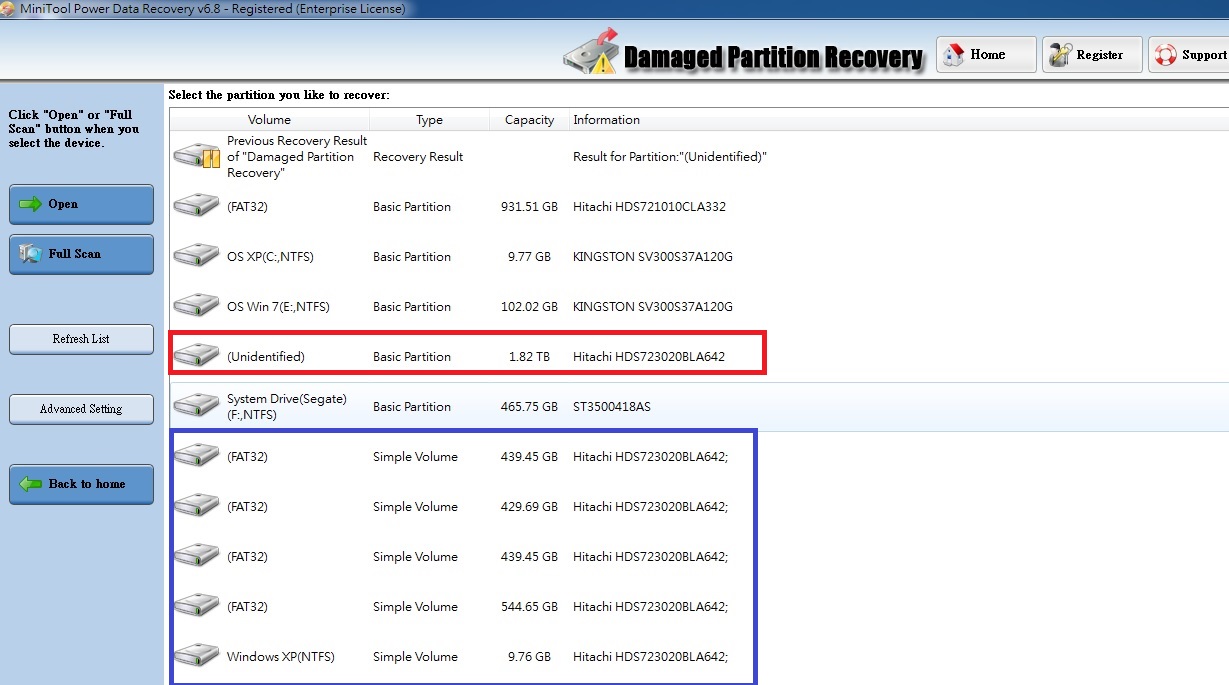Click the Open button

[81, 204]
